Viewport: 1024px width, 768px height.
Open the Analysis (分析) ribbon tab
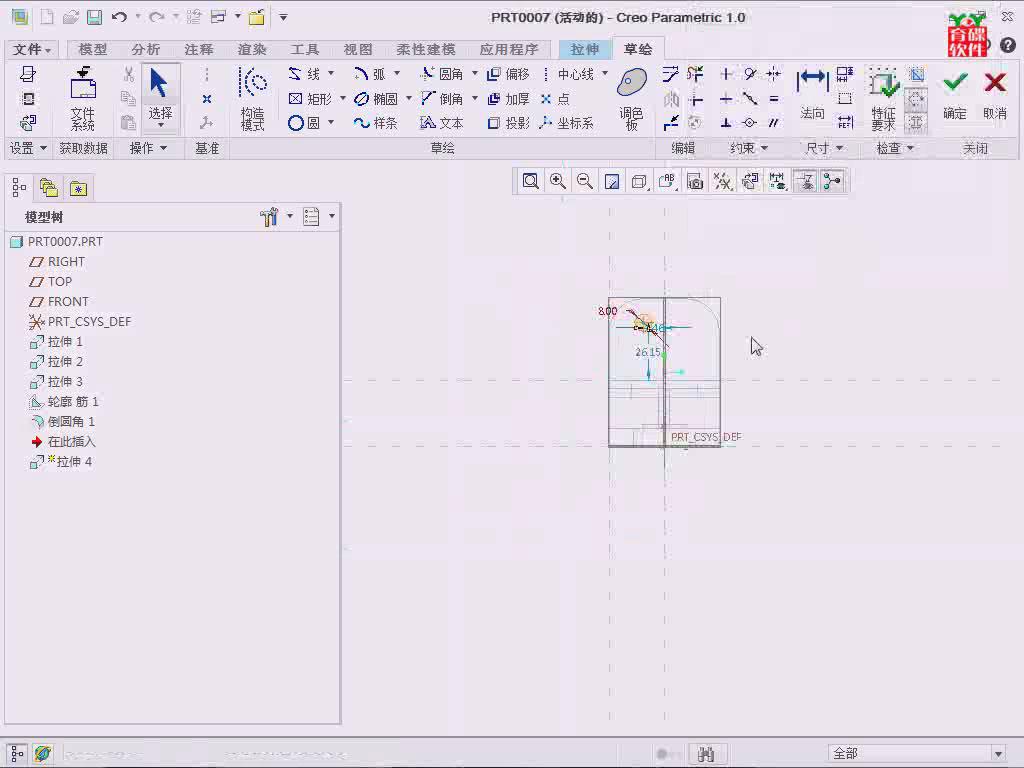coord(146,49)
